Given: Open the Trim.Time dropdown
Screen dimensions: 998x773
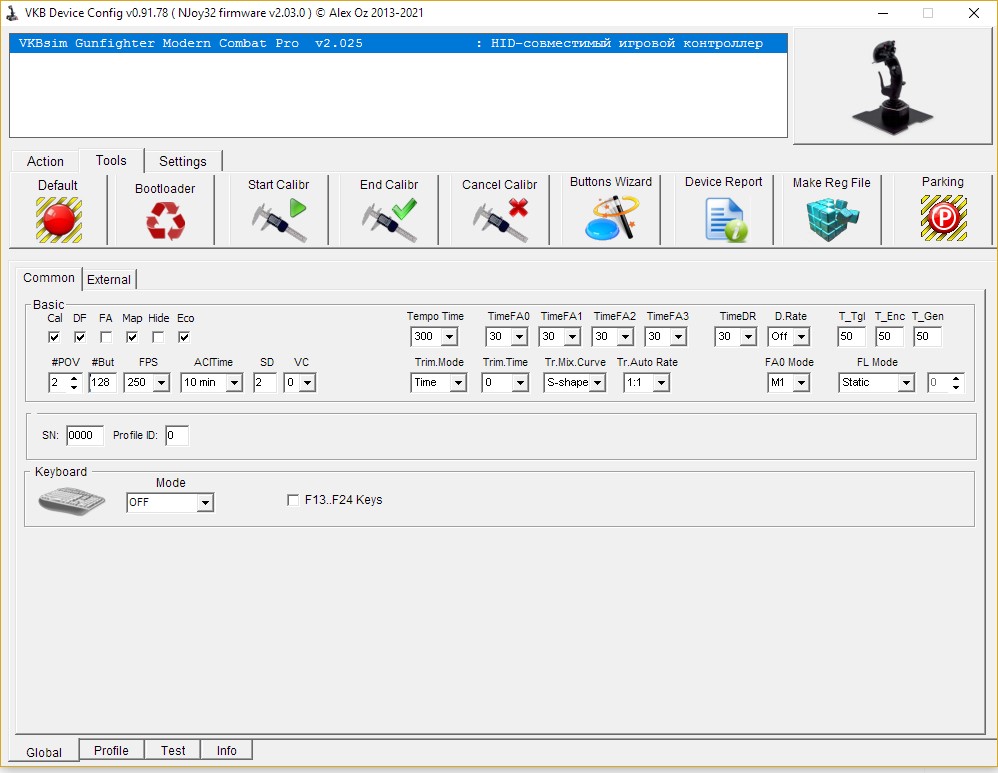Looking at the screenshot, I should click(521, 383).
